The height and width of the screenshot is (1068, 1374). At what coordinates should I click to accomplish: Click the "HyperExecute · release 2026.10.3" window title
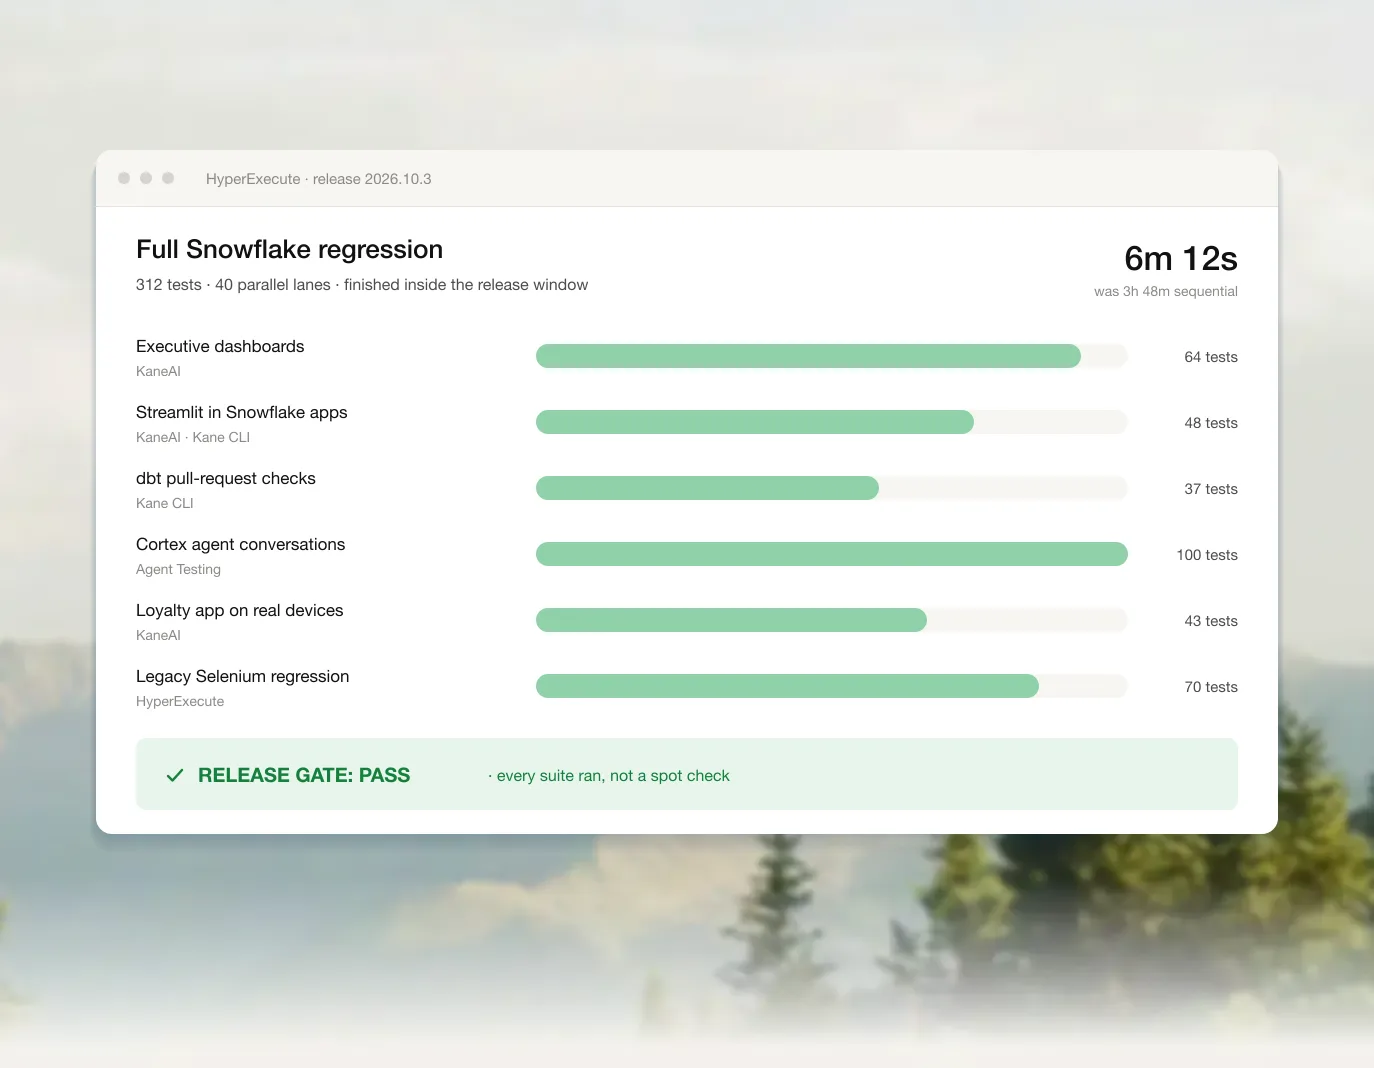point(319,179)
